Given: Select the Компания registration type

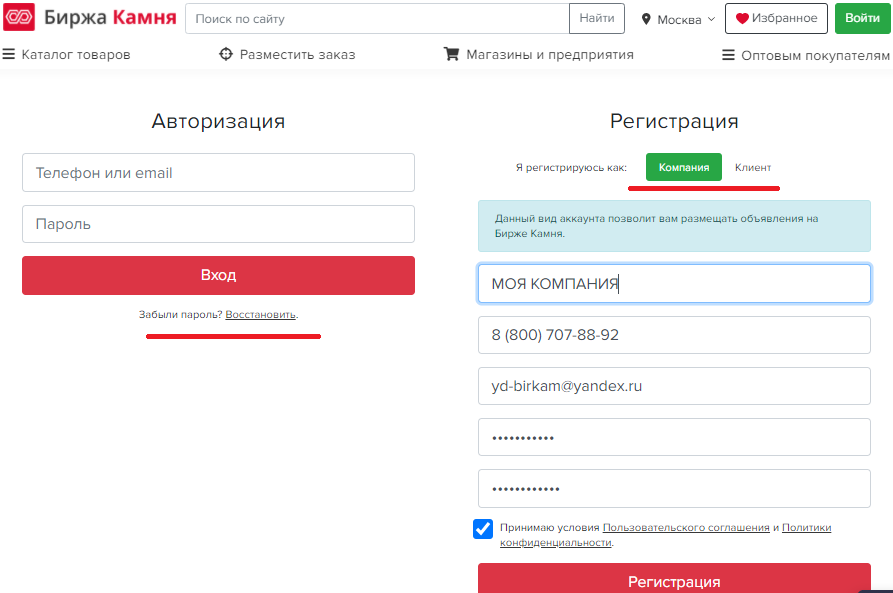Looking at the screenshot, I should click(683, 167).
